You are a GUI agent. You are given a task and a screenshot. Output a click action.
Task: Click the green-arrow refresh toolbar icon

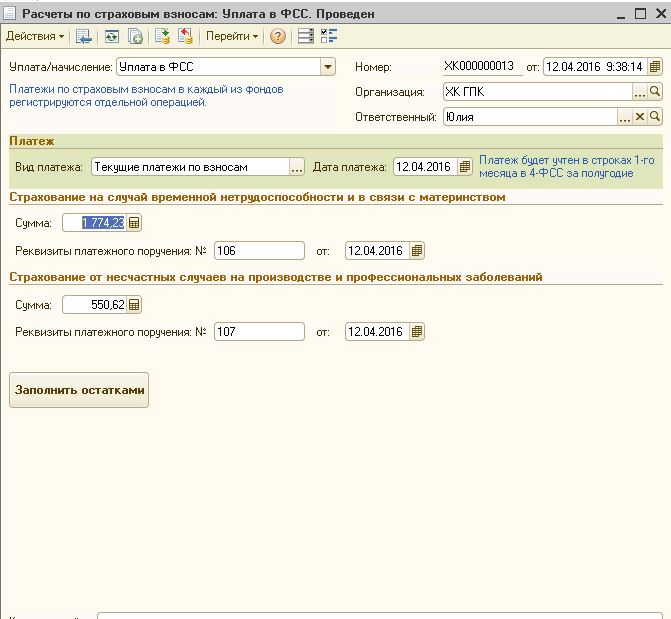click(111, 36)
